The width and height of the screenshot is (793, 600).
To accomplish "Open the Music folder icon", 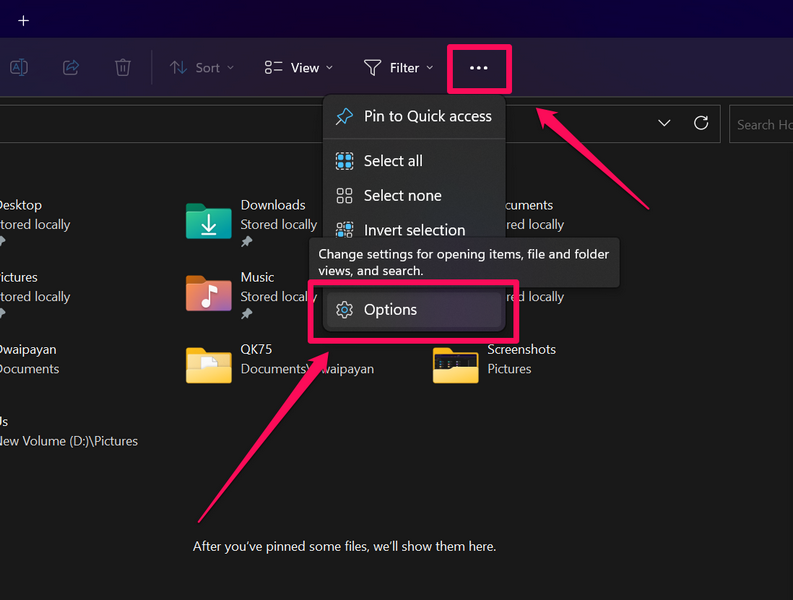I will point(208,292).
